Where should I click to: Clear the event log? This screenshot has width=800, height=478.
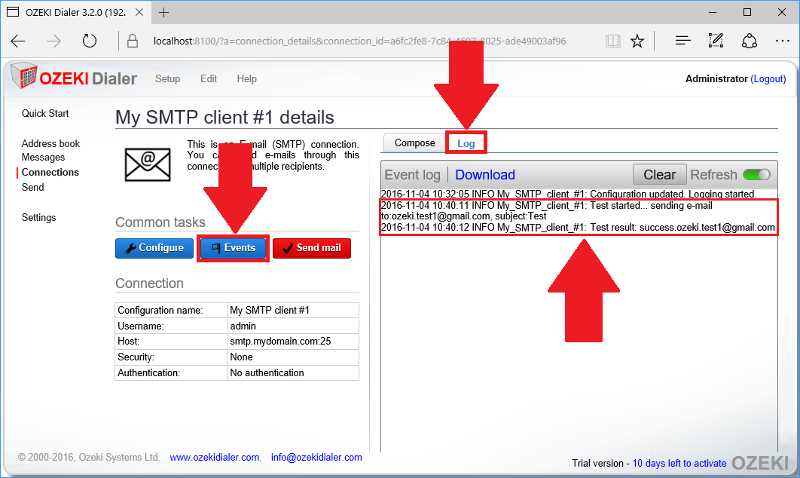coord(659,174)
